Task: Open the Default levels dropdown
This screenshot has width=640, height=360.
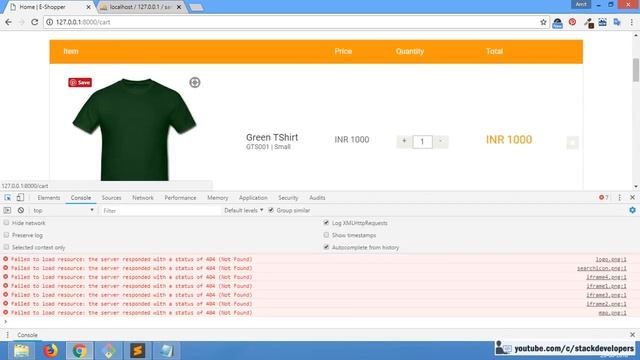Action: click(244, 210)
